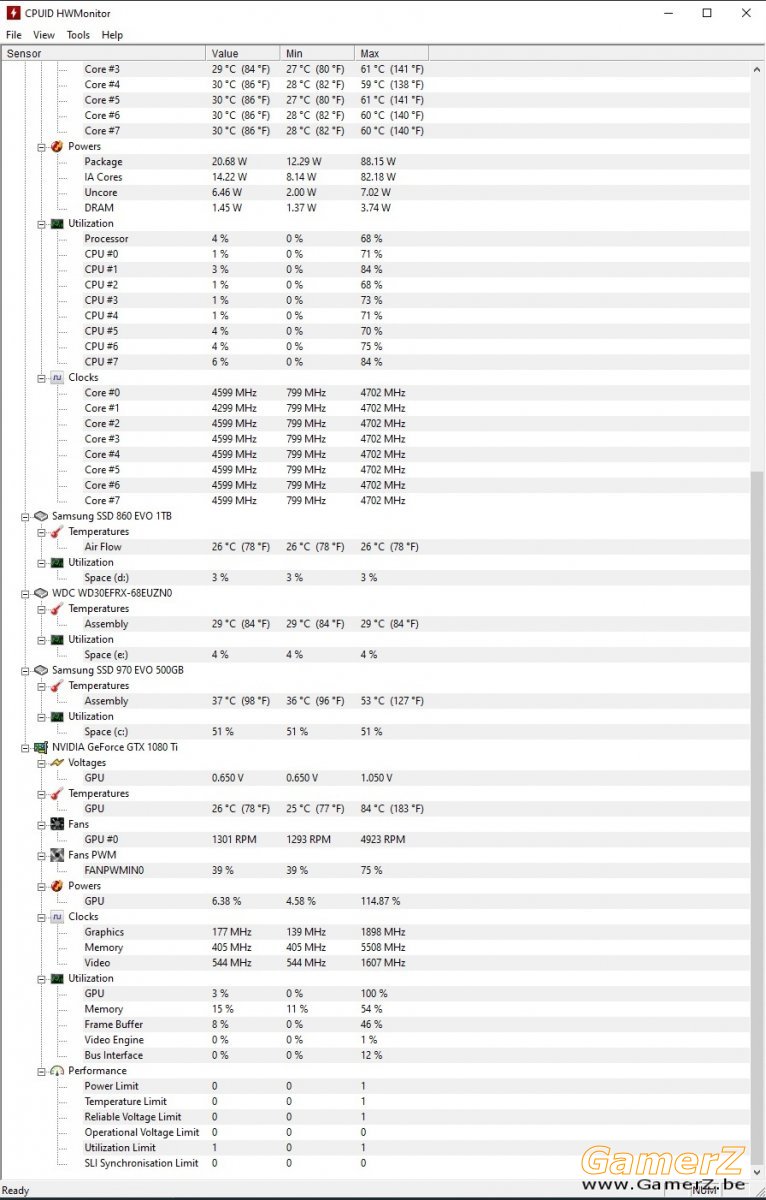This screenshot has width=766, height=1200.
Task: Click the vertical scrollbar thumb
Action: pyautogui.click(x=757, y=828)
